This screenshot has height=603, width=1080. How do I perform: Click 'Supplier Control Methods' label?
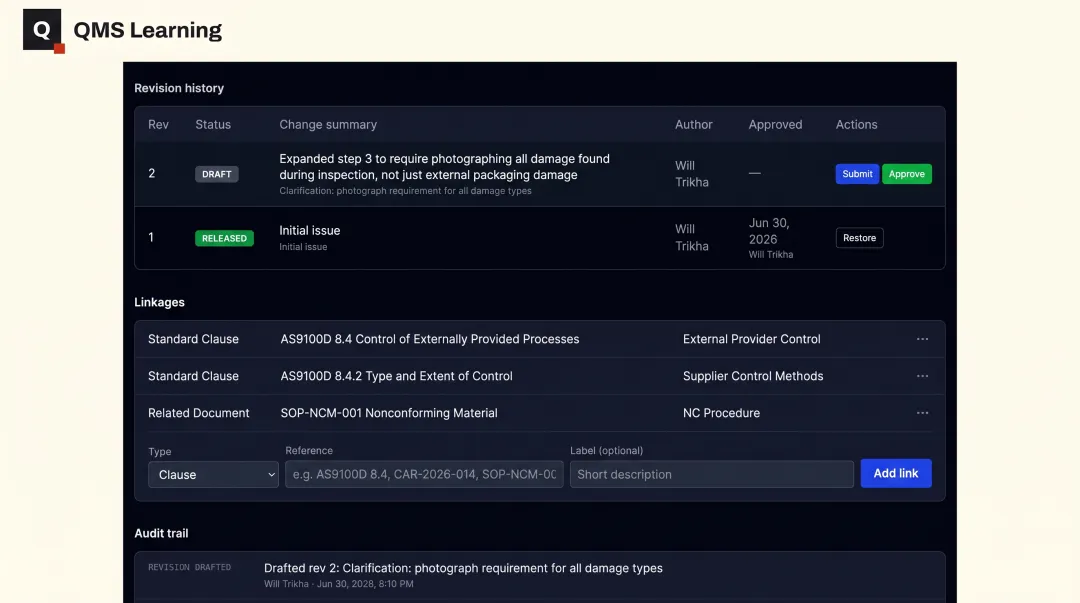(753, 376)
